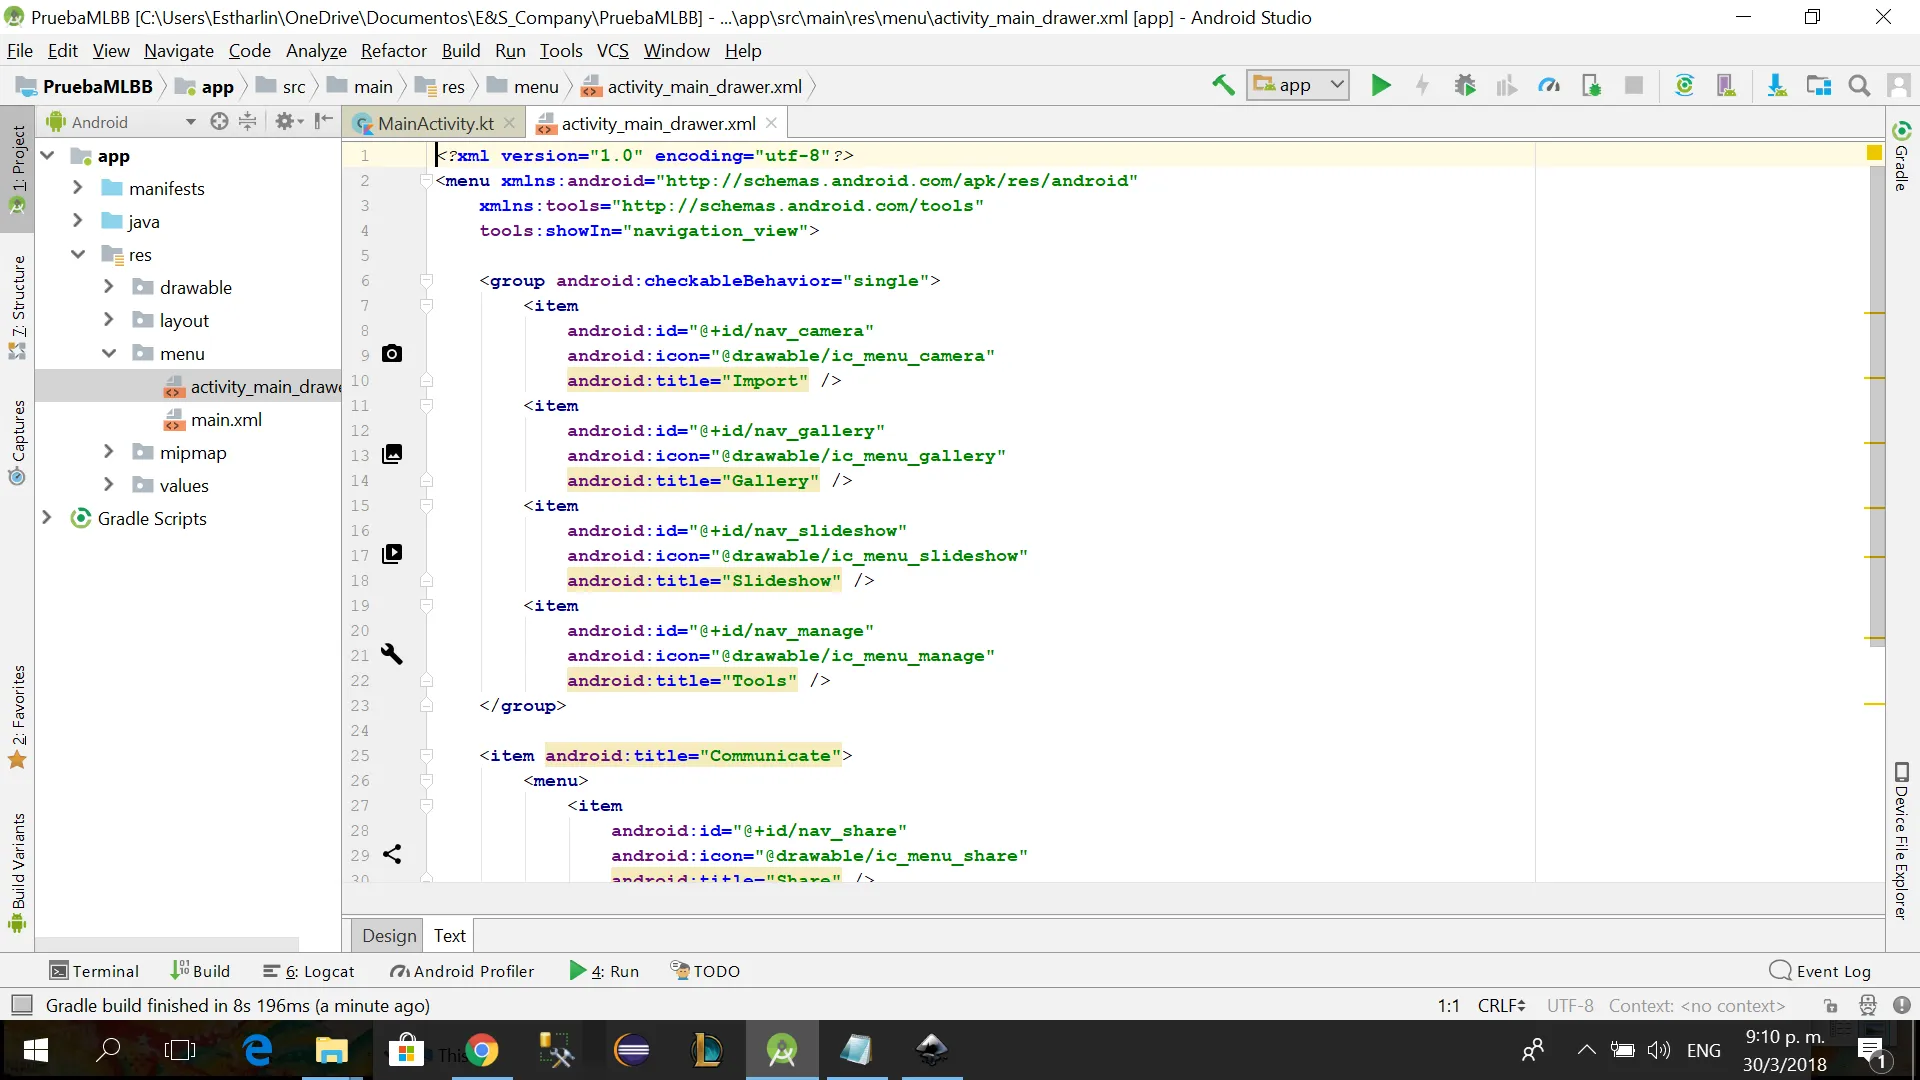The image size is (1920, 1080).
Task: Switch to the Design view tab
Action: (x=389, y=935)
